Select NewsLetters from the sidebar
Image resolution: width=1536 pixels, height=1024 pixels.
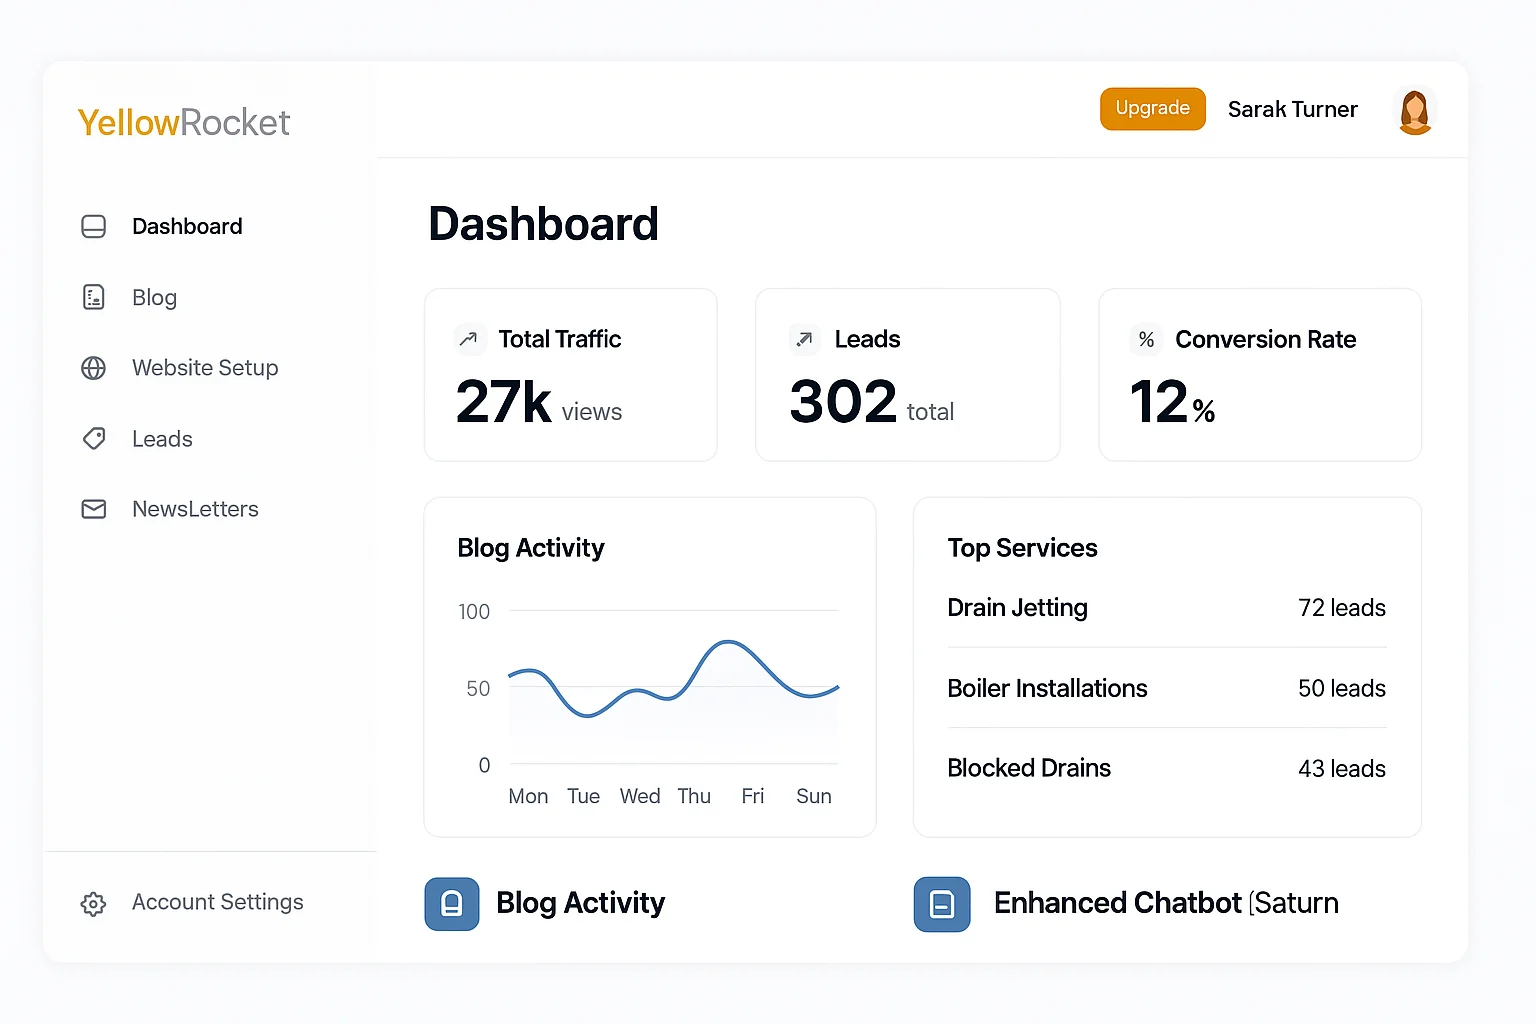(x=195, y=509)
